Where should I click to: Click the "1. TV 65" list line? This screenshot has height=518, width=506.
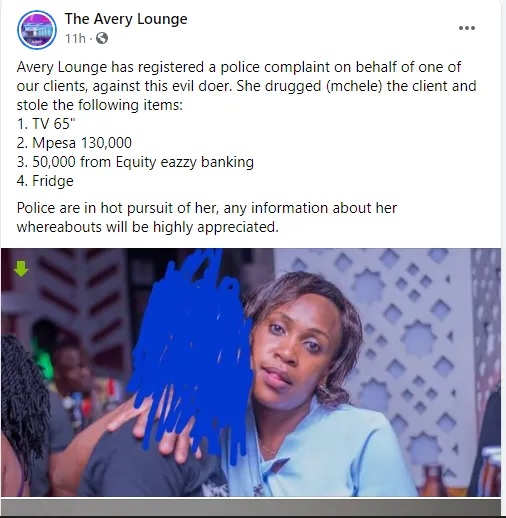[x=46, y=124]
